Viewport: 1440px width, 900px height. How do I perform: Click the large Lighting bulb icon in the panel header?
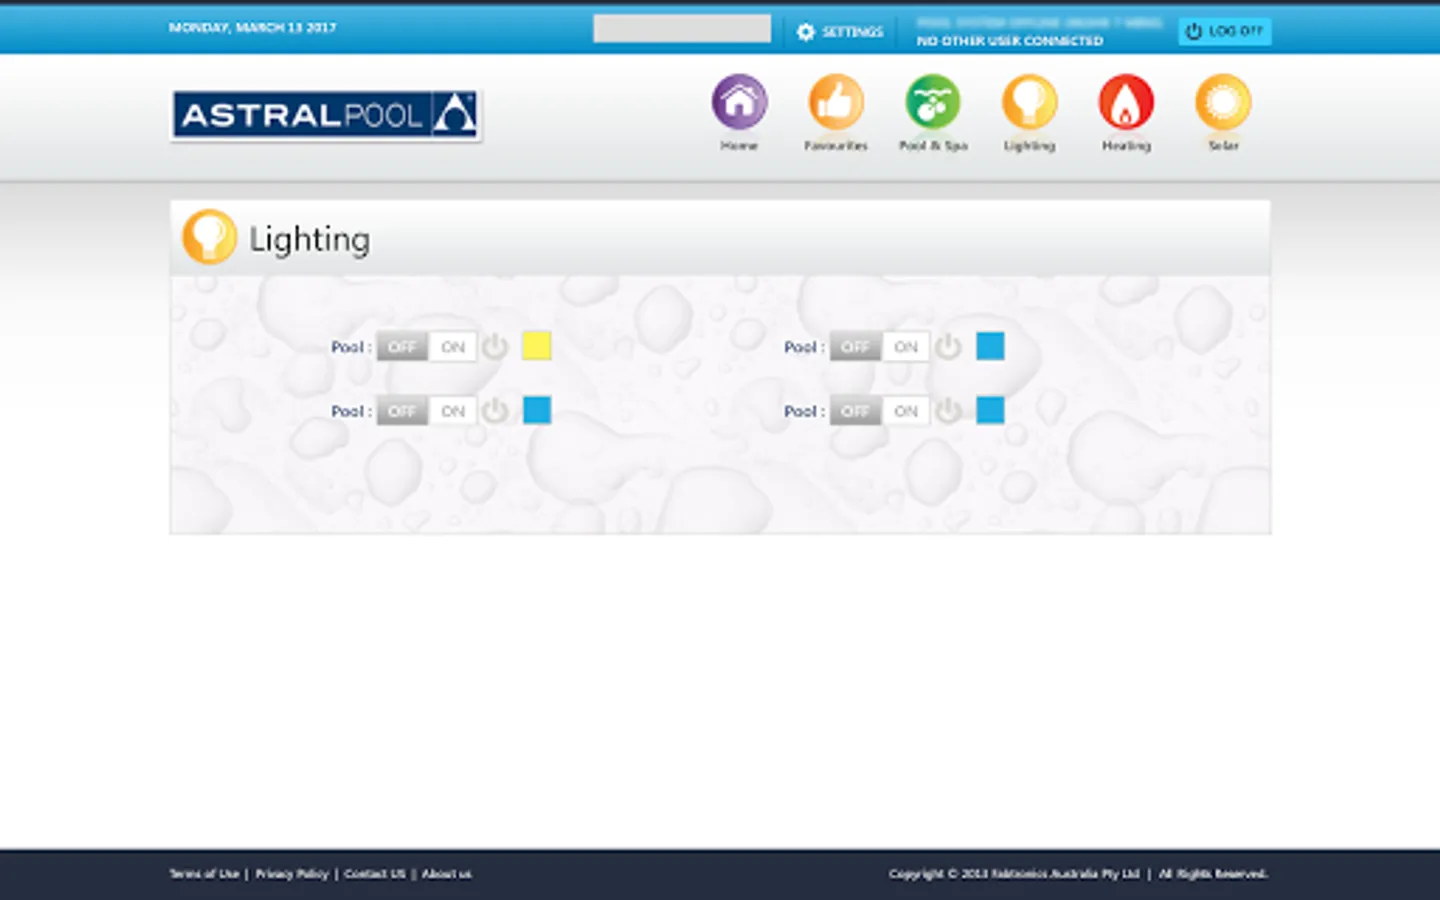pyautogui.click(x=209, y=237)
